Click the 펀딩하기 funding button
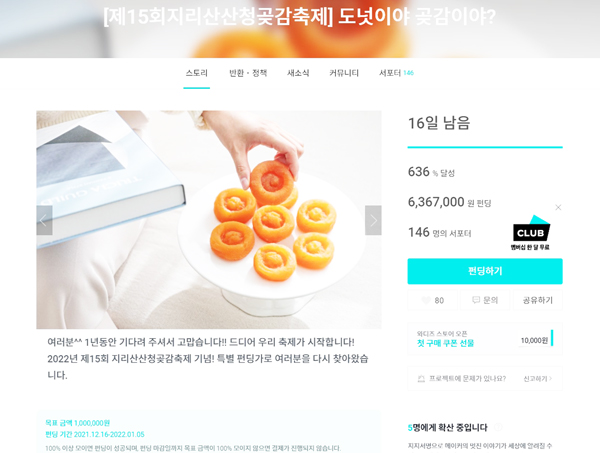Viewport: 600px width, 453px height. coord(485,271)
